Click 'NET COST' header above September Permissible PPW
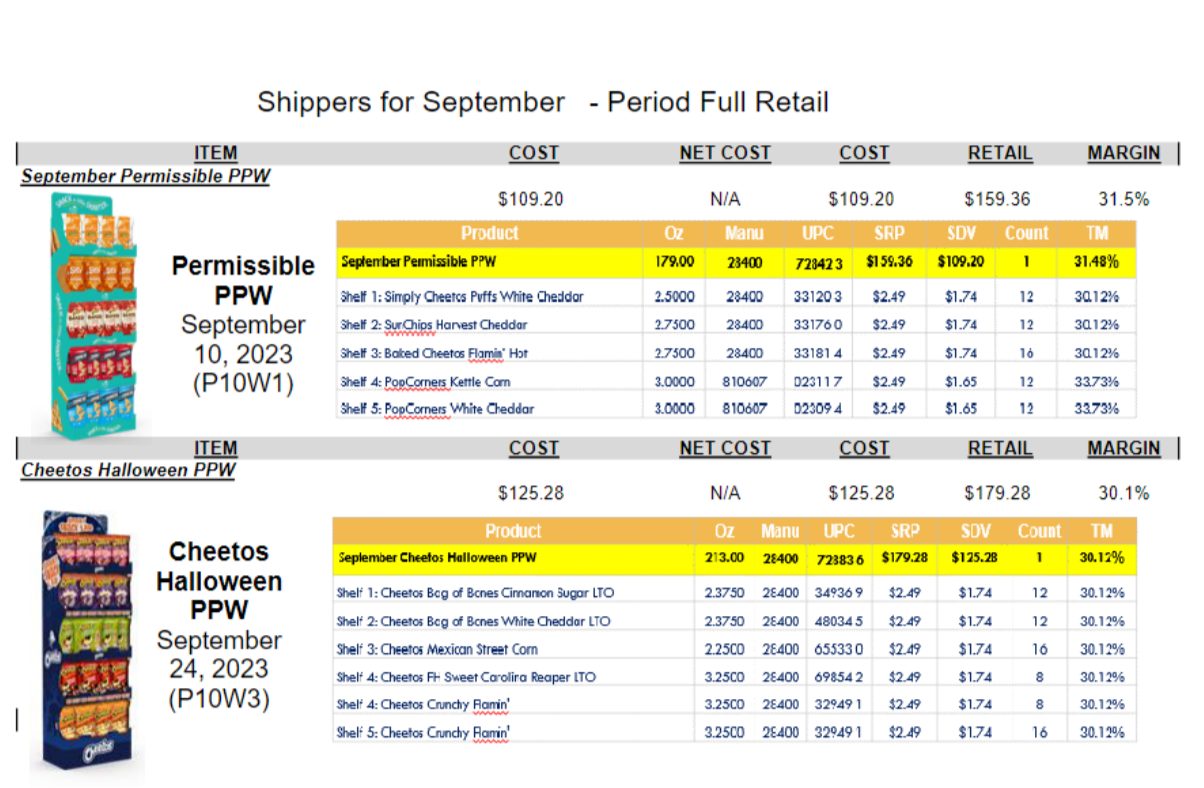1204x788 pixels. point(725,153)
